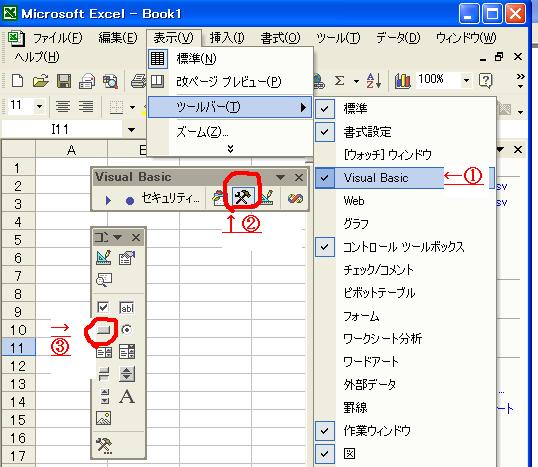Screen dimensions: 538x467
Task: Open a file with the folder icon
Action: click(x=40, y=81)
